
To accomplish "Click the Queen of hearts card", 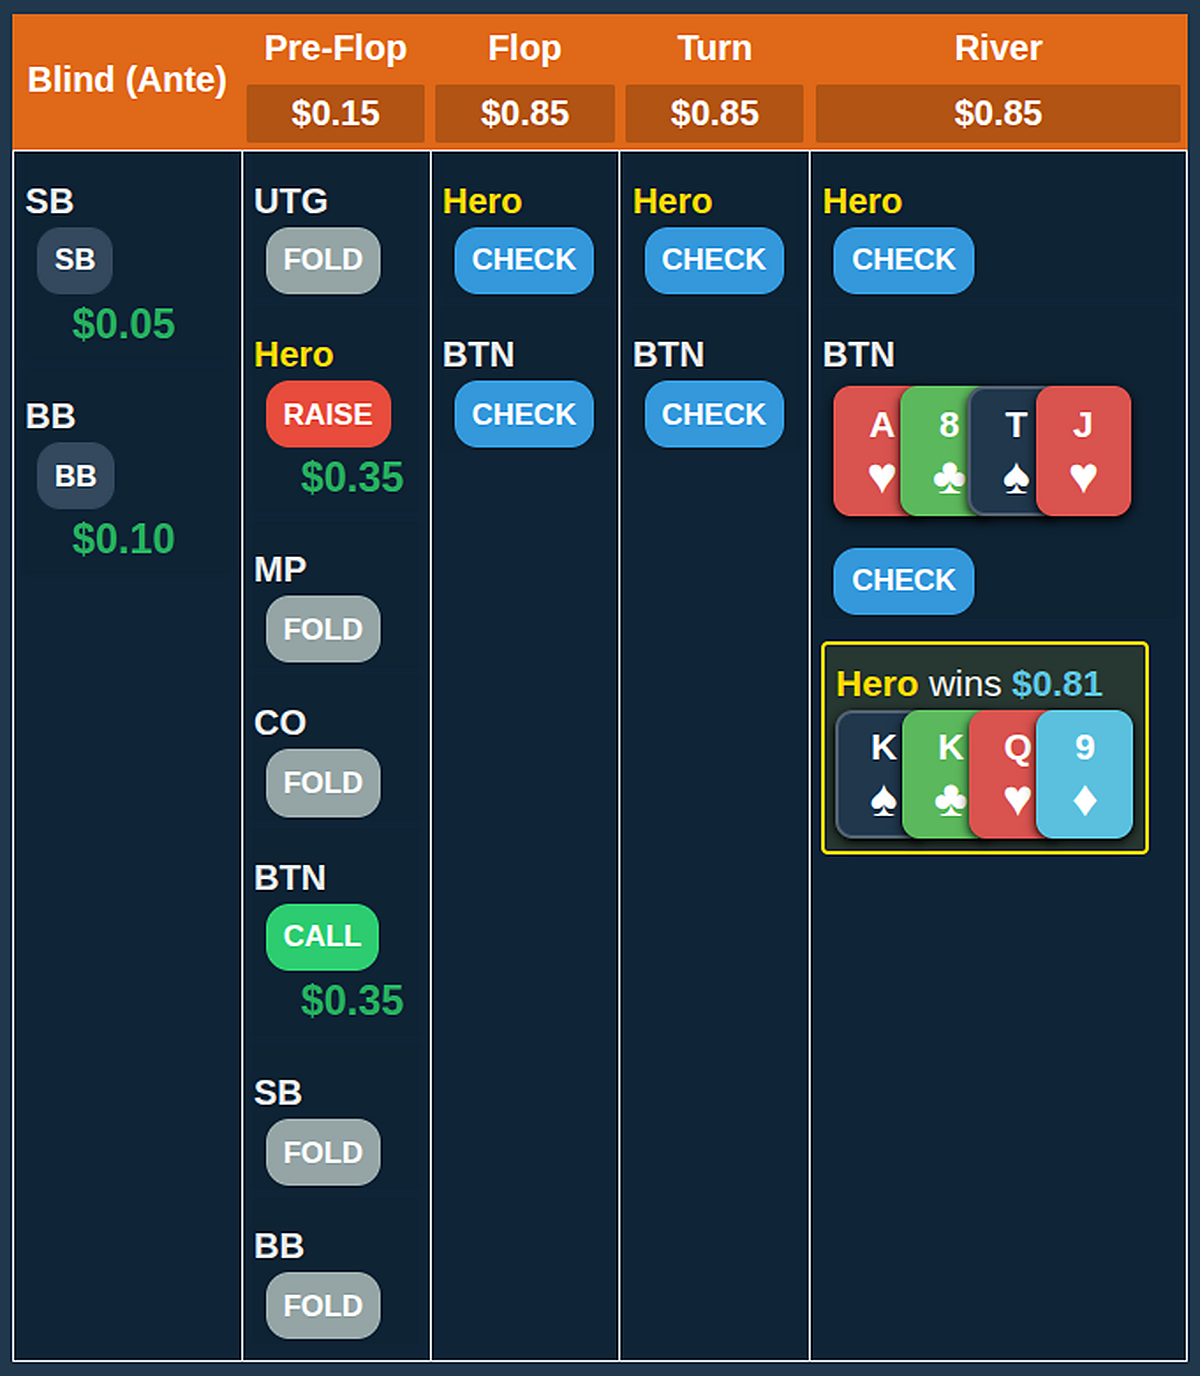I will pyautogui.click(x=1004, y=774).
